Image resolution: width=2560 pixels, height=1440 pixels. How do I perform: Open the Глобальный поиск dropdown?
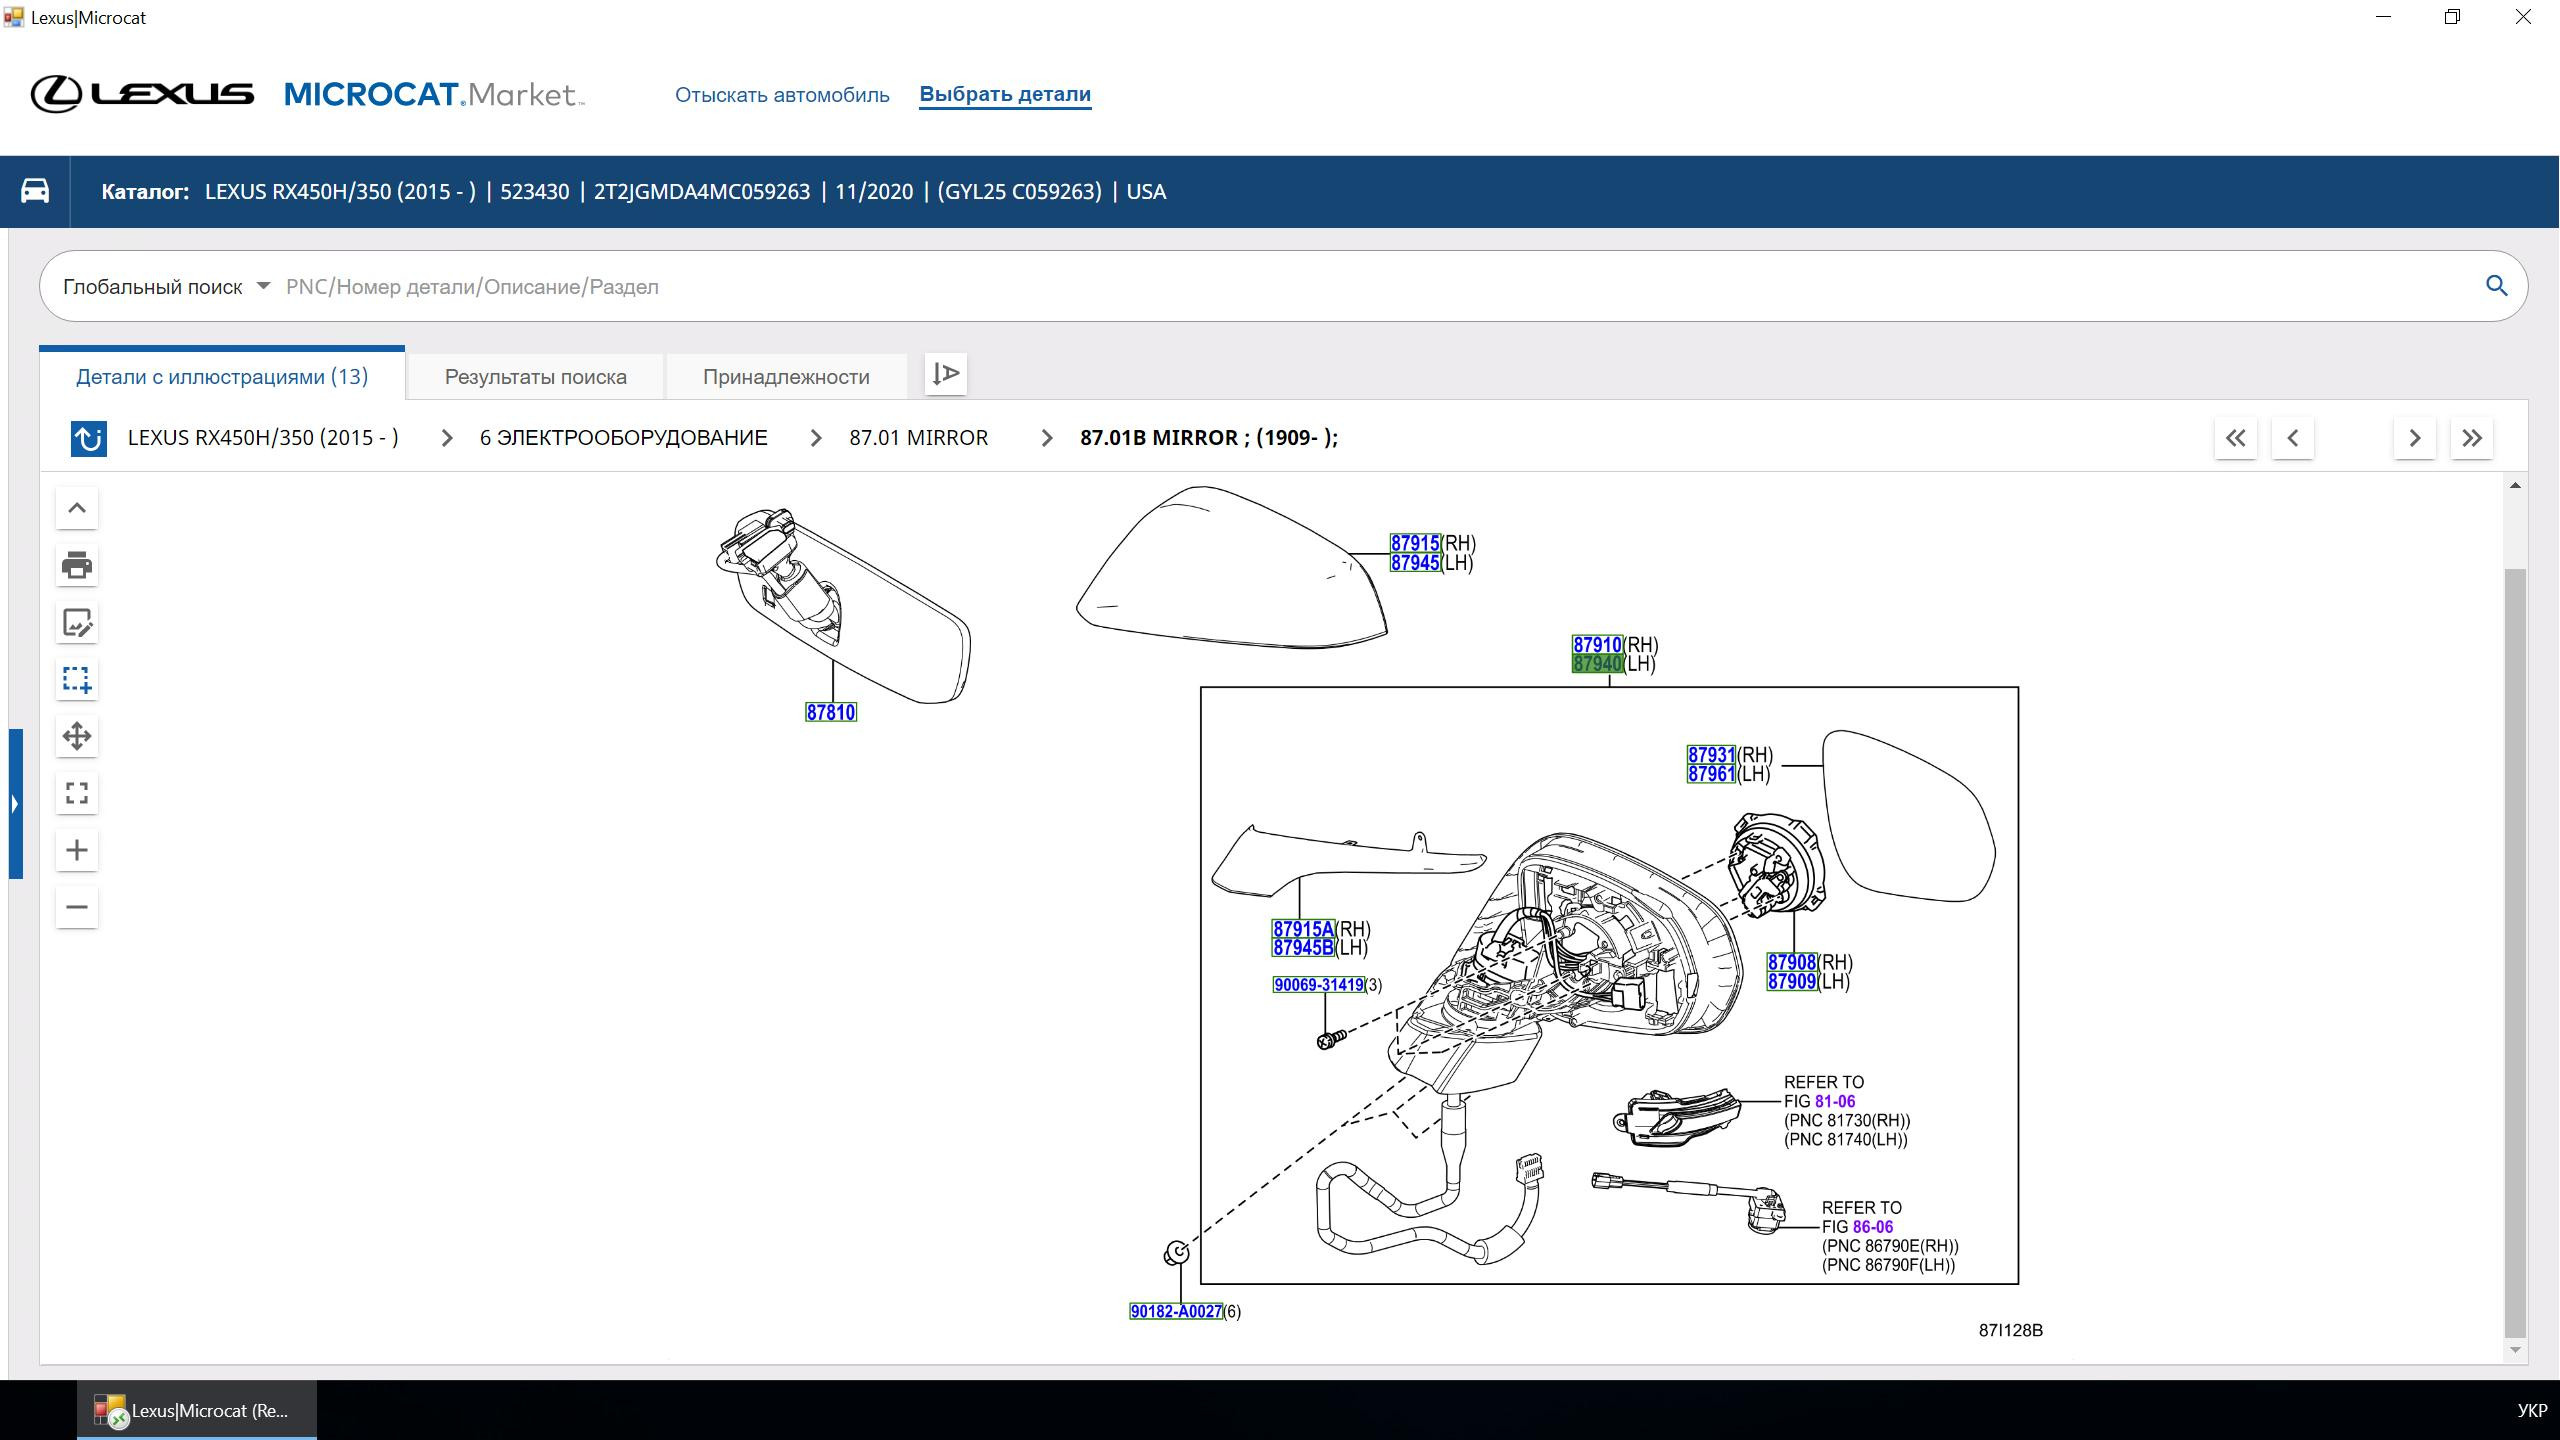[x=166, y=287]
